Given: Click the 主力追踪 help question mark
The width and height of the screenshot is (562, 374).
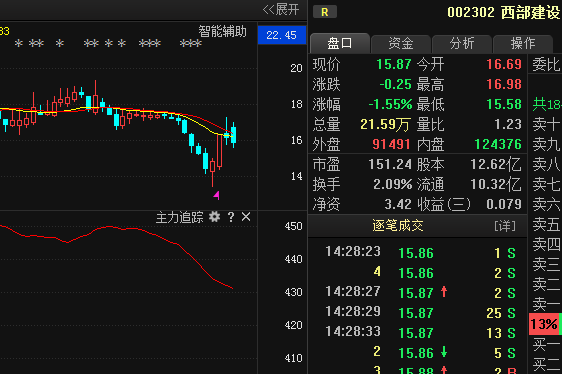Looking at the screenshot, I should tap(231, 217).
